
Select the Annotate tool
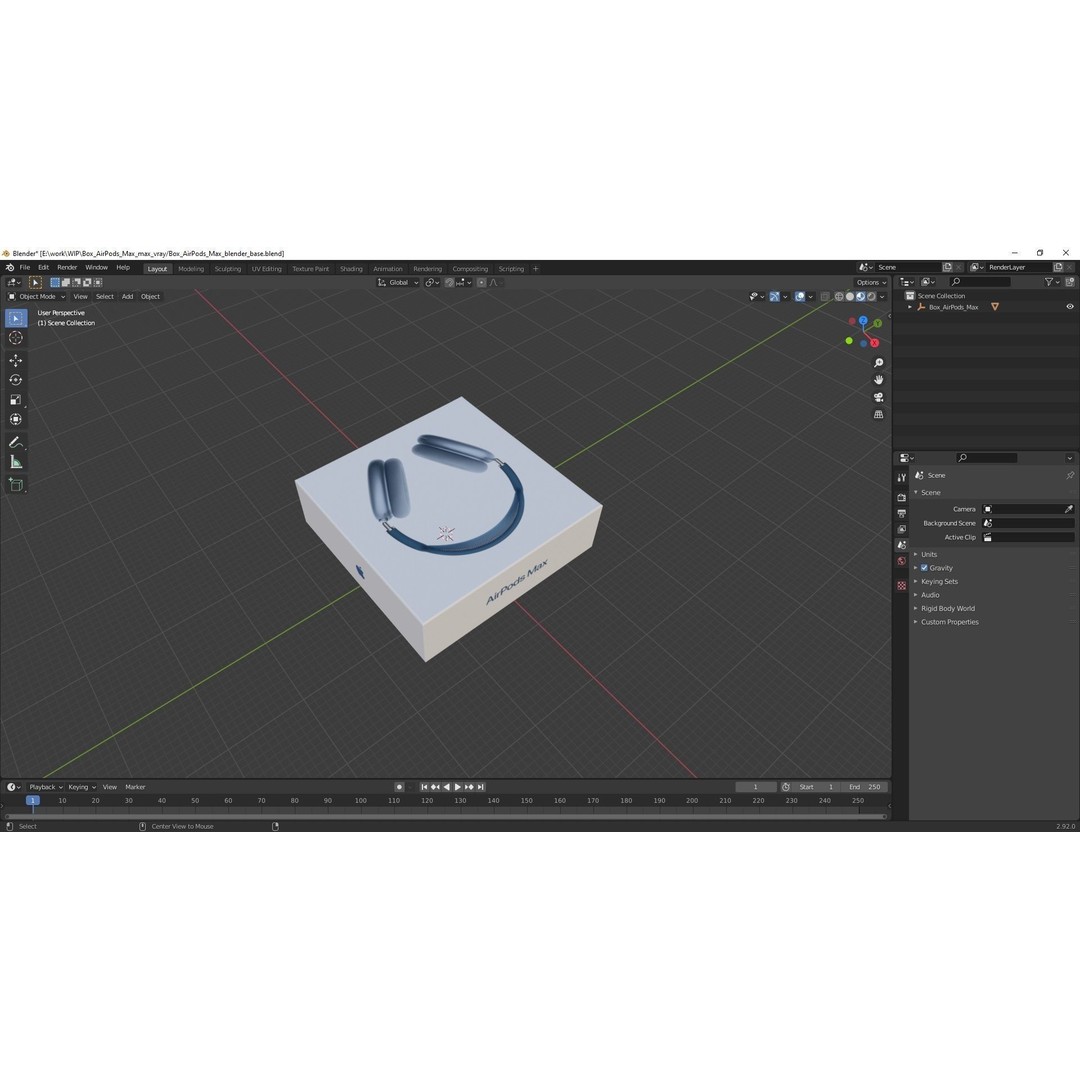pyautogui.click(x=16, y=442)
